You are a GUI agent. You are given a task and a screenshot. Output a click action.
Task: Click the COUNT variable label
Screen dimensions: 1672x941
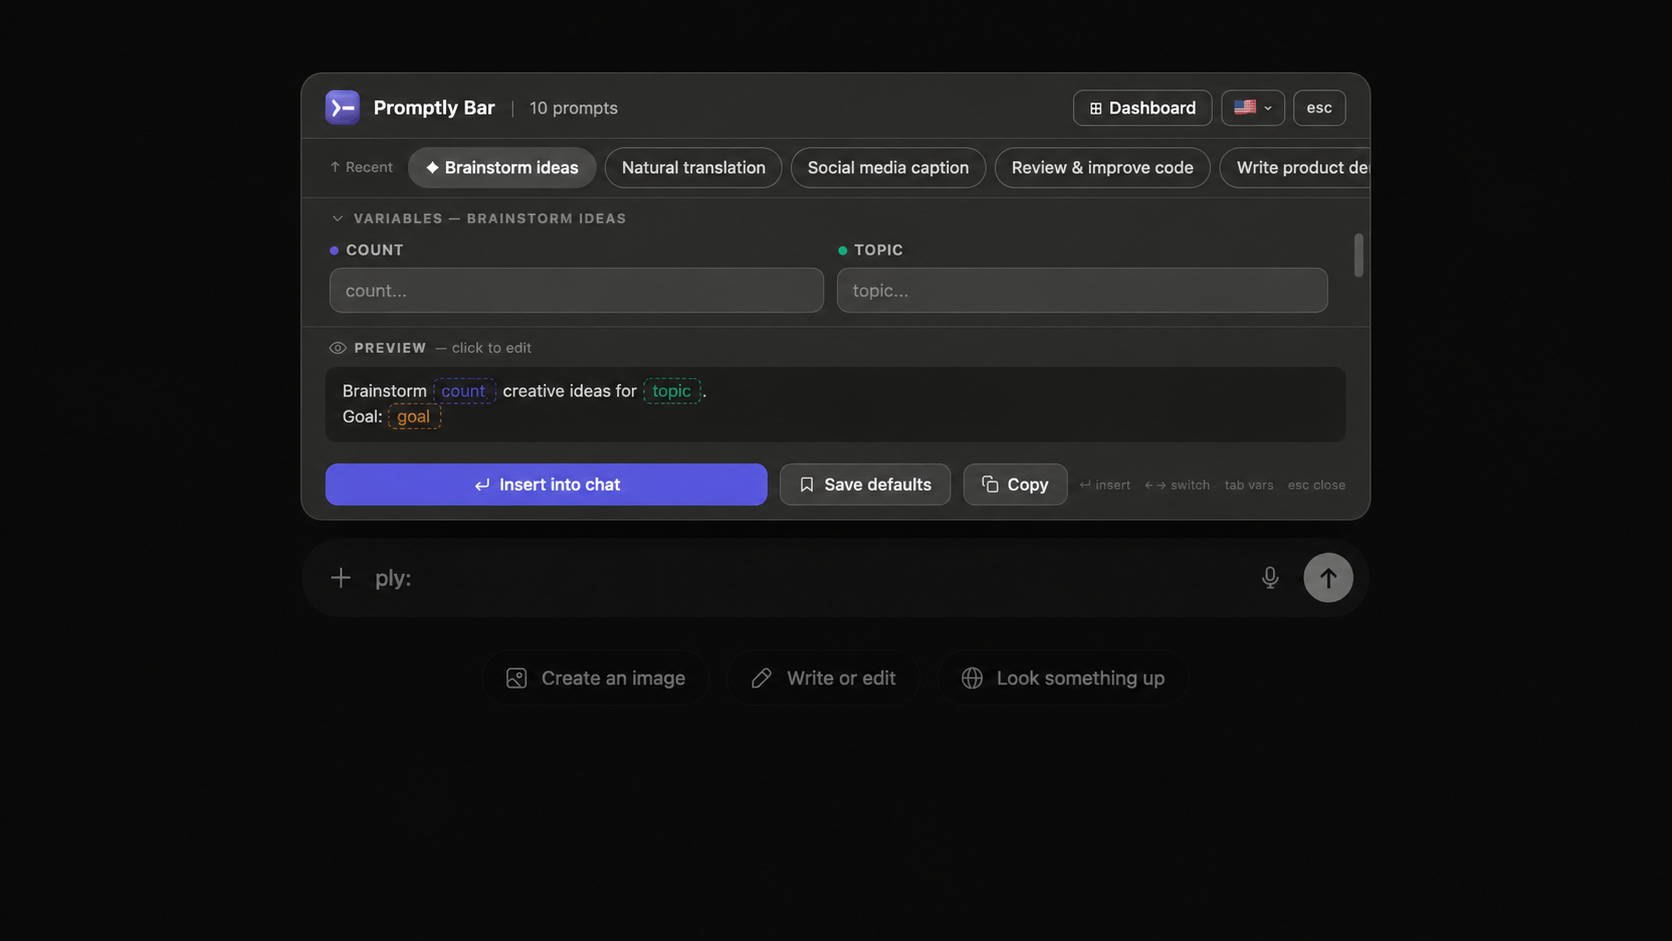pyautogui.click(x=374, y=250)
